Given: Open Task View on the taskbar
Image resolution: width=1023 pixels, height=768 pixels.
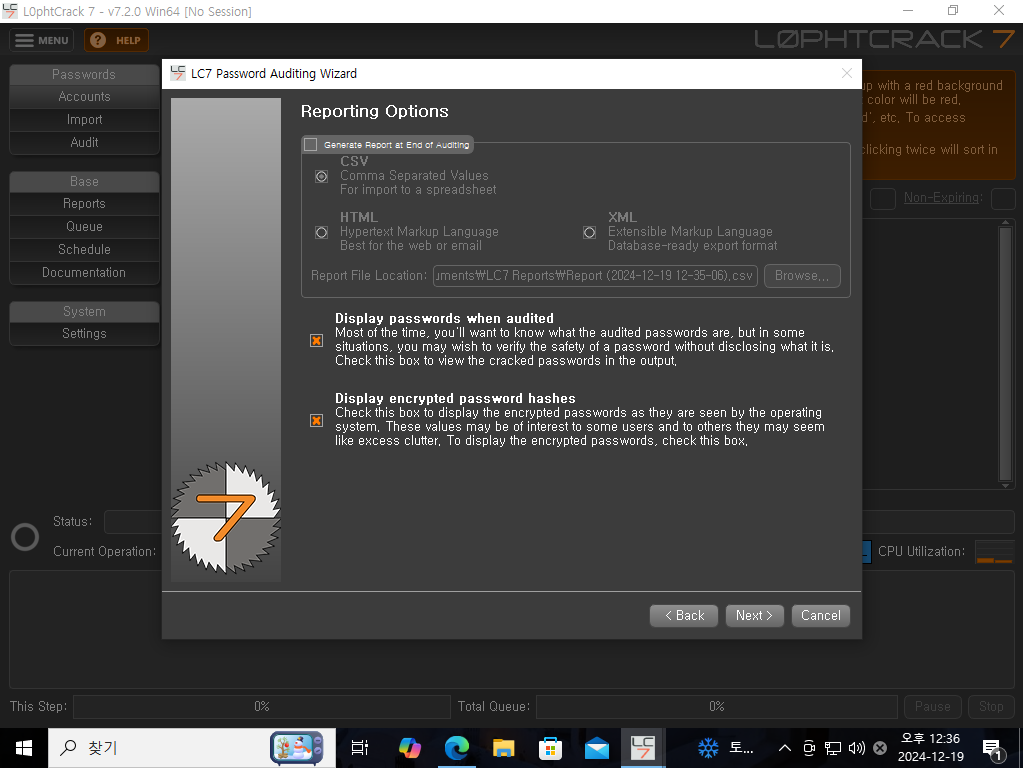Looking at the screenshot, I should coord(359,748).
